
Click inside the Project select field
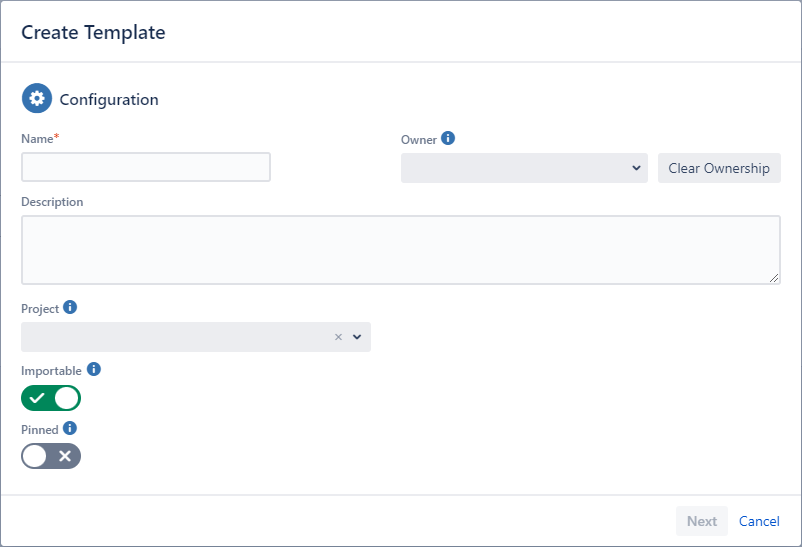coord(175,337)
